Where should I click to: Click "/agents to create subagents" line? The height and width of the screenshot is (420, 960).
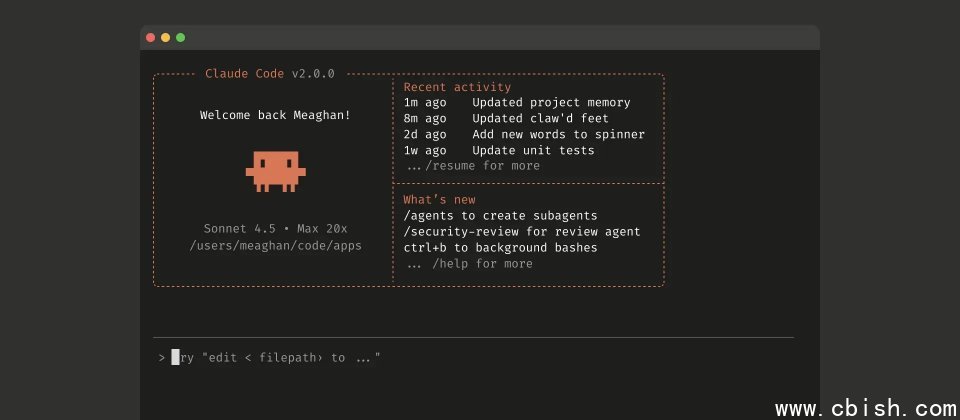click(500, 216)
